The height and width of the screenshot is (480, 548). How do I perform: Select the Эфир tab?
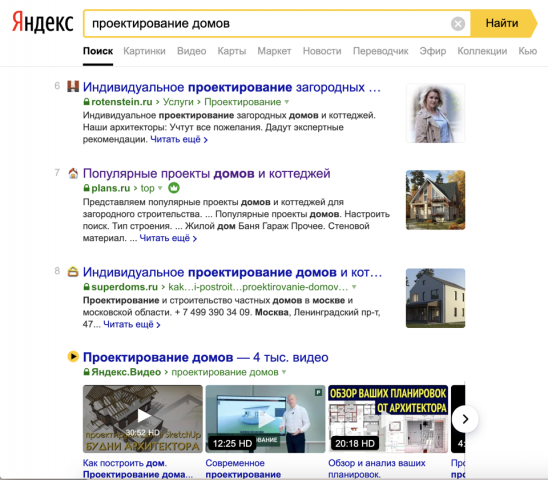433,51
